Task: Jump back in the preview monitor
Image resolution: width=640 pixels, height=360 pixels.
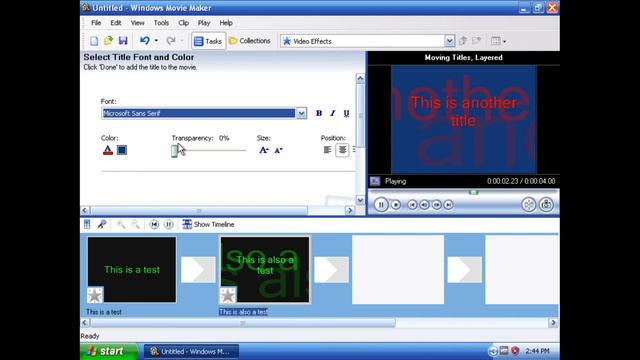Action: point(412,204)
